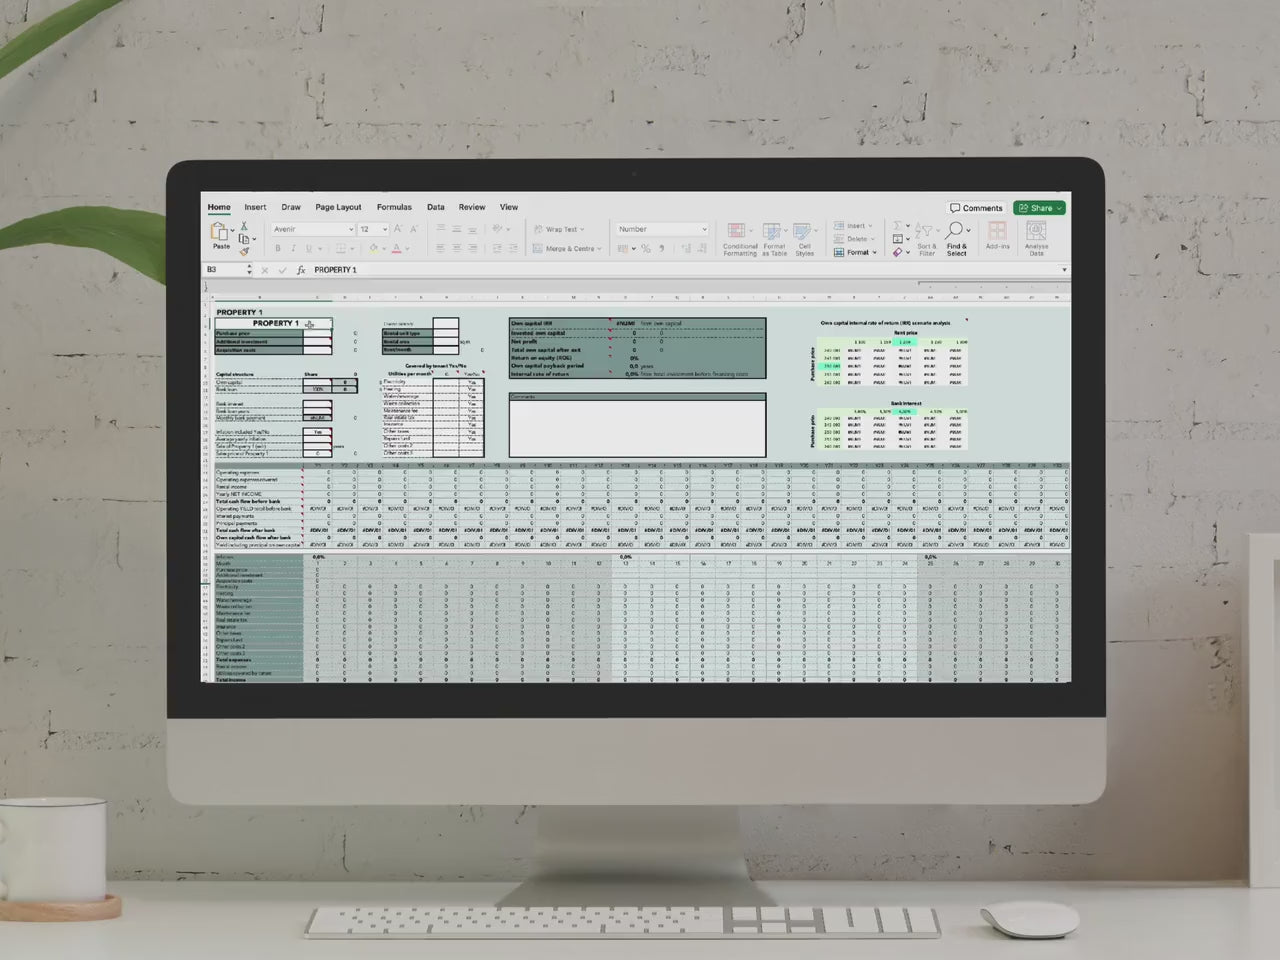Select the Format Painter brush icon

point(244,250)
